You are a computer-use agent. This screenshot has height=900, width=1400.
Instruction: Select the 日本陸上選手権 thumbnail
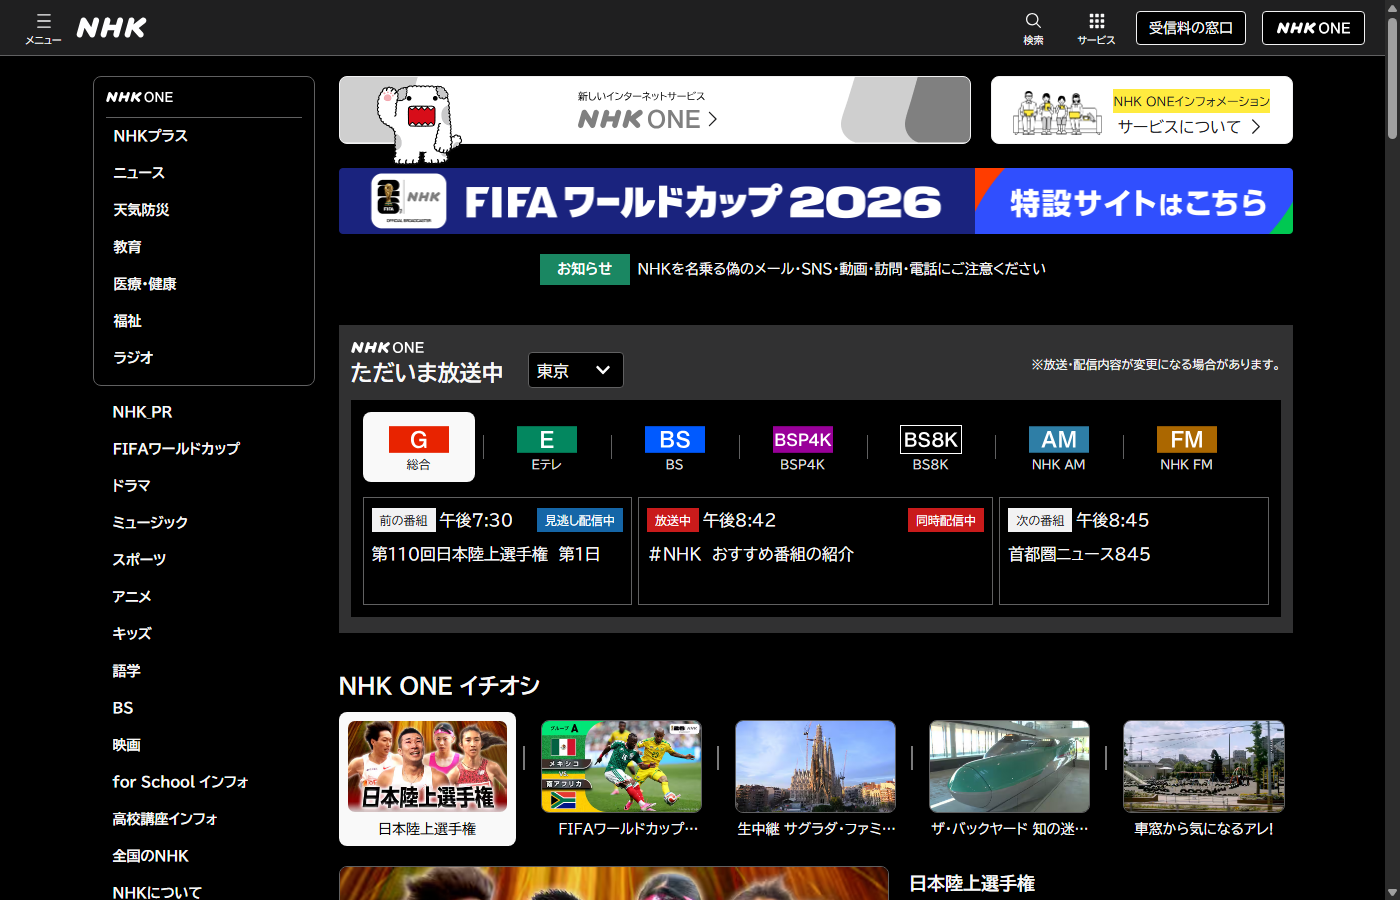click(x=427, y=779)
